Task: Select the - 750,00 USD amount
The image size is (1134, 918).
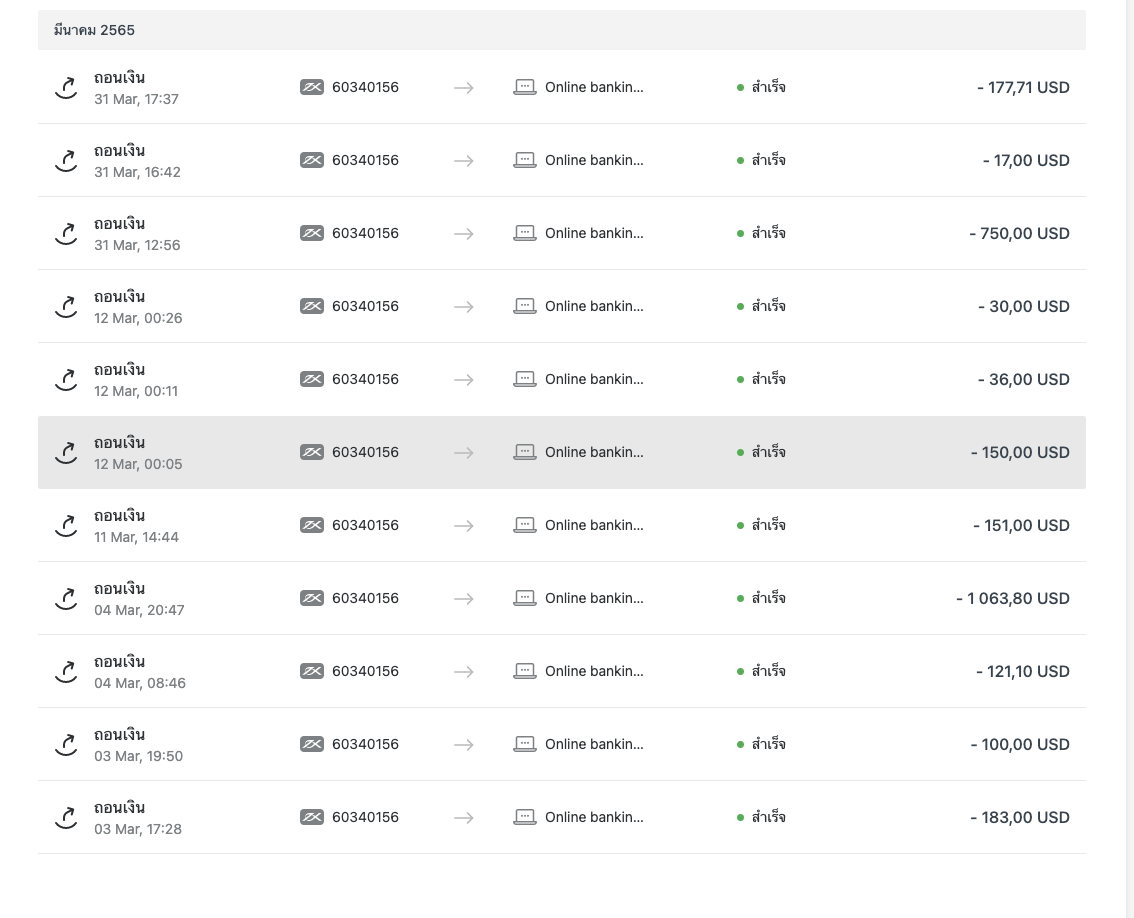Action: coord(1019,234)
